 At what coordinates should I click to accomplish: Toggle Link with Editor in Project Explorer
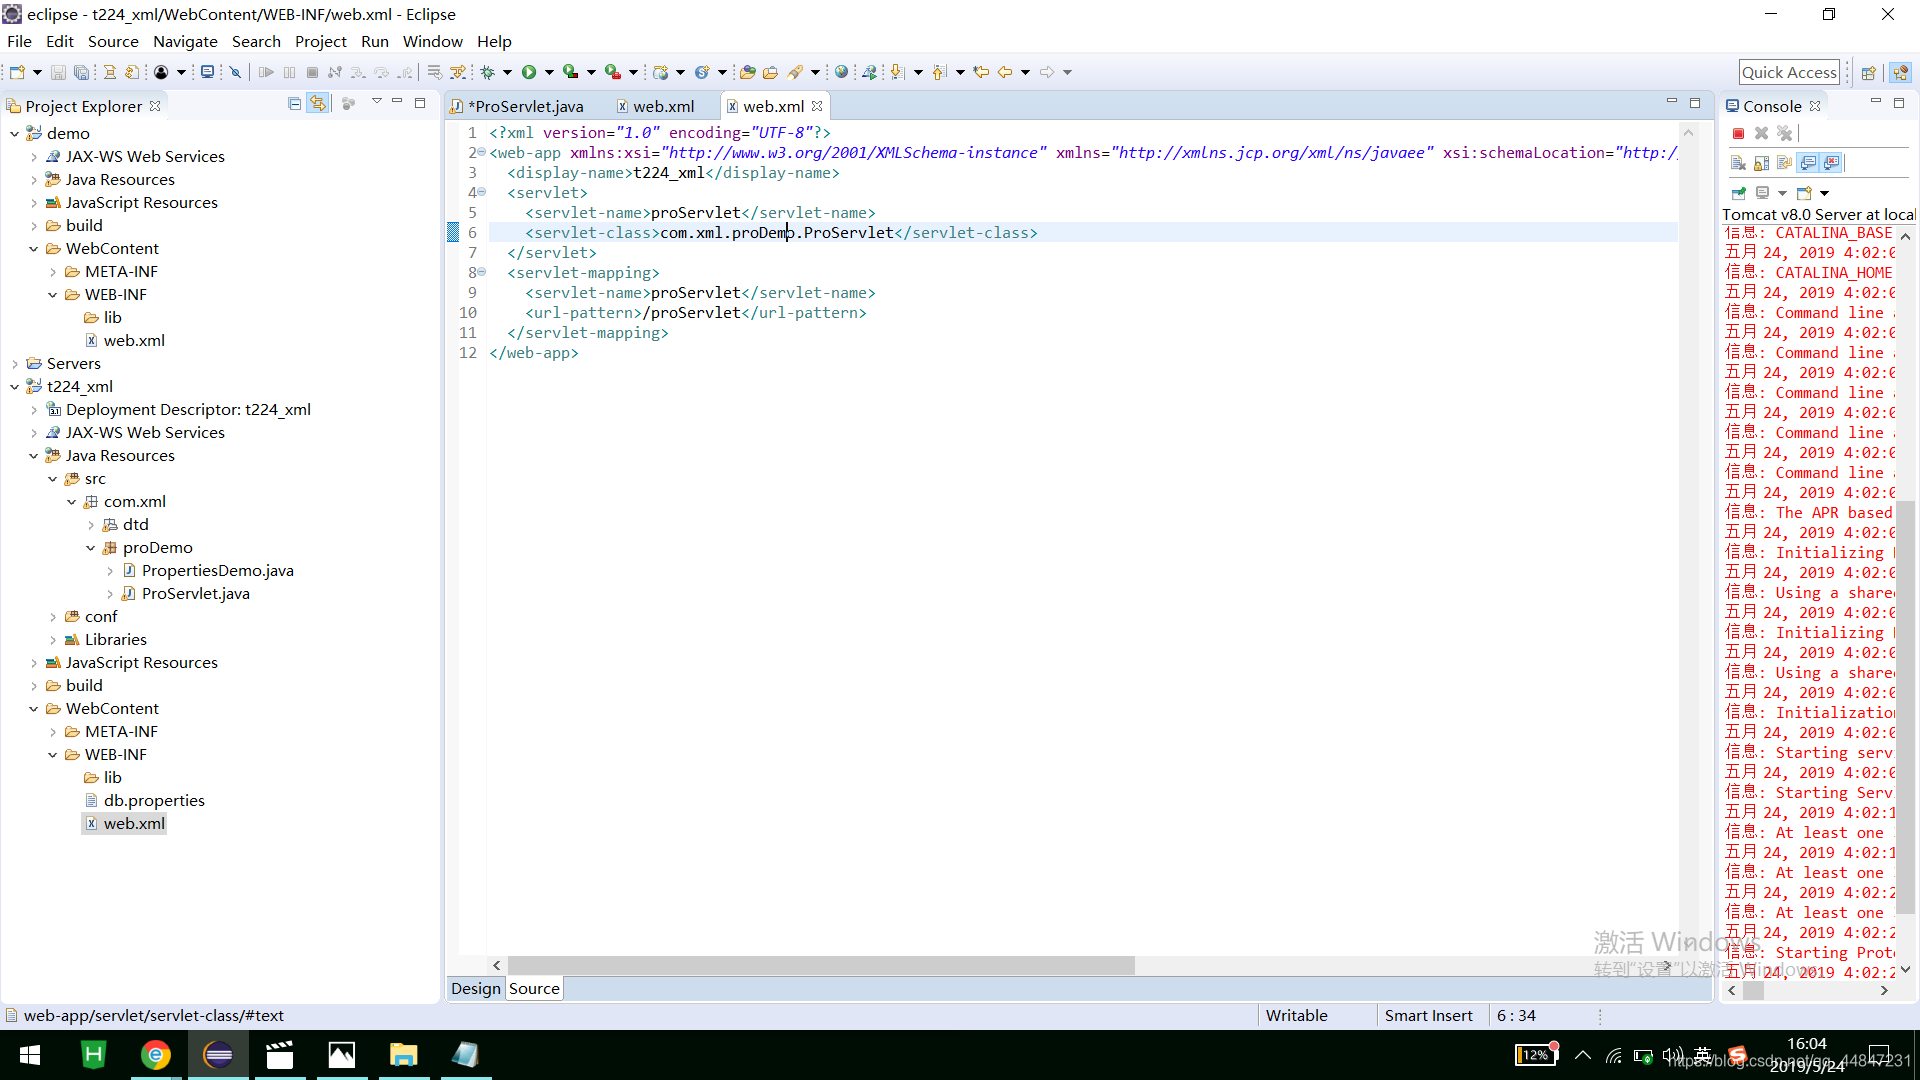318,104
